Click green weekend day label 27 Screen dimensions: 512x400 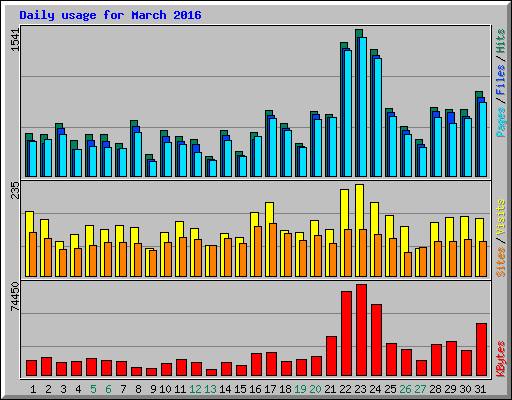[x=420, y=389]
